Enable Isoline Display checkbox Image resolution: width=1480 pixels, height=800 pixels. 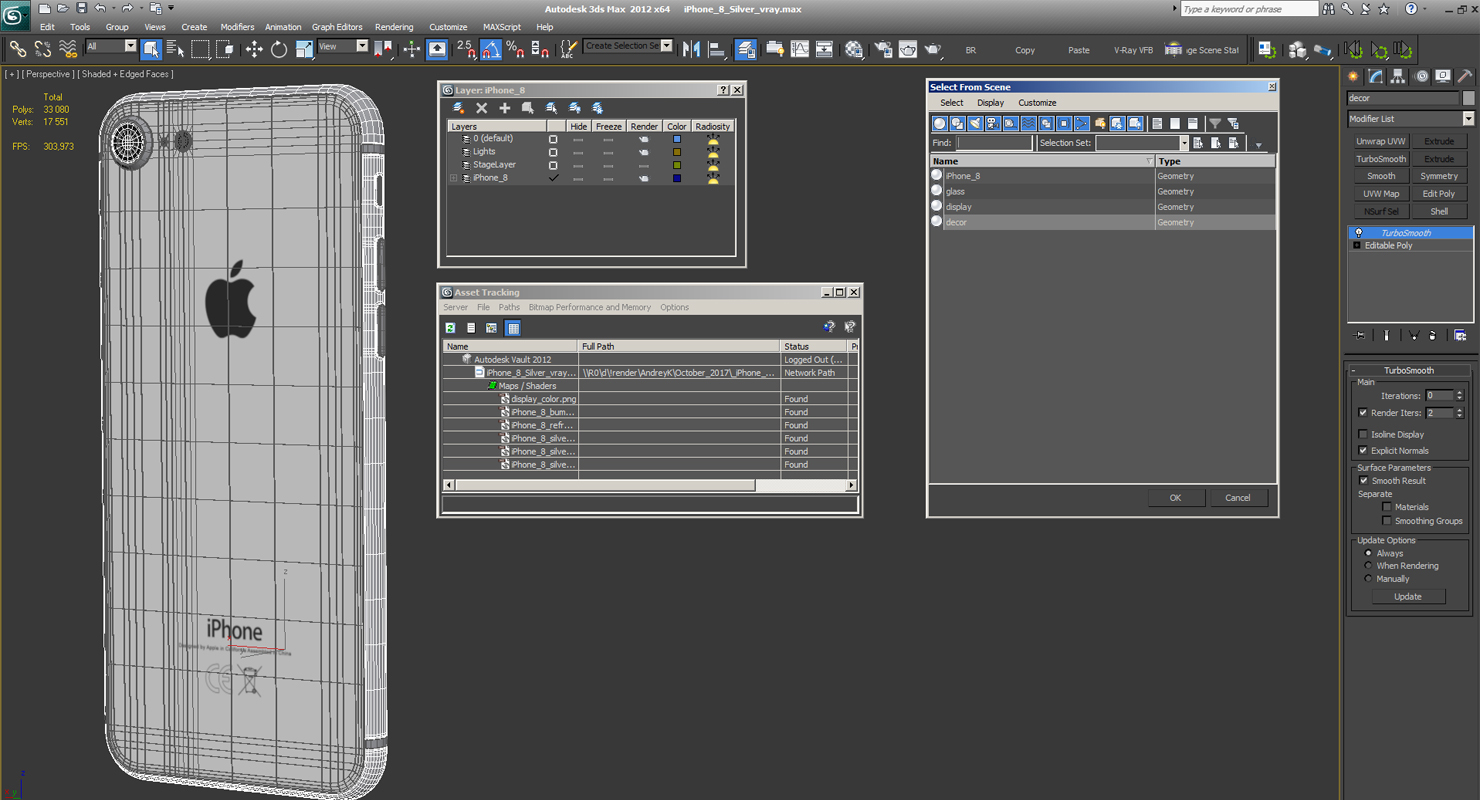[x=1363, y=434]
